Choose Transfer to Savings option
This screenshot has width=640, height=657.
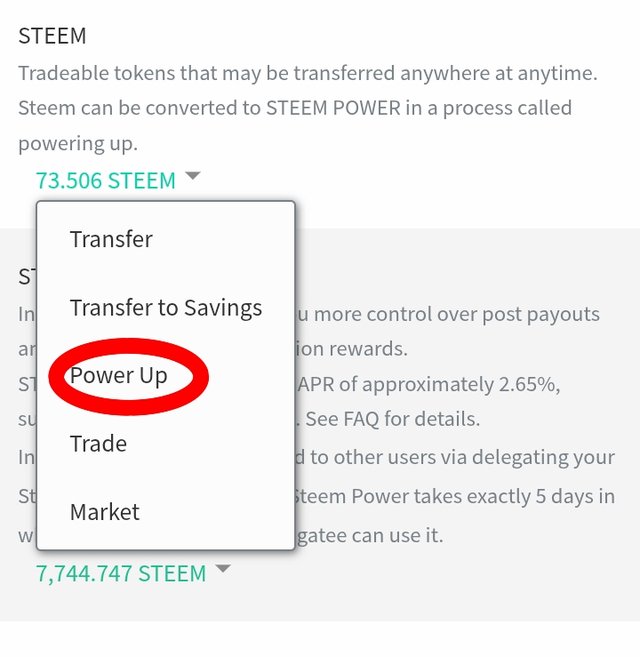(x=166, y=308)
